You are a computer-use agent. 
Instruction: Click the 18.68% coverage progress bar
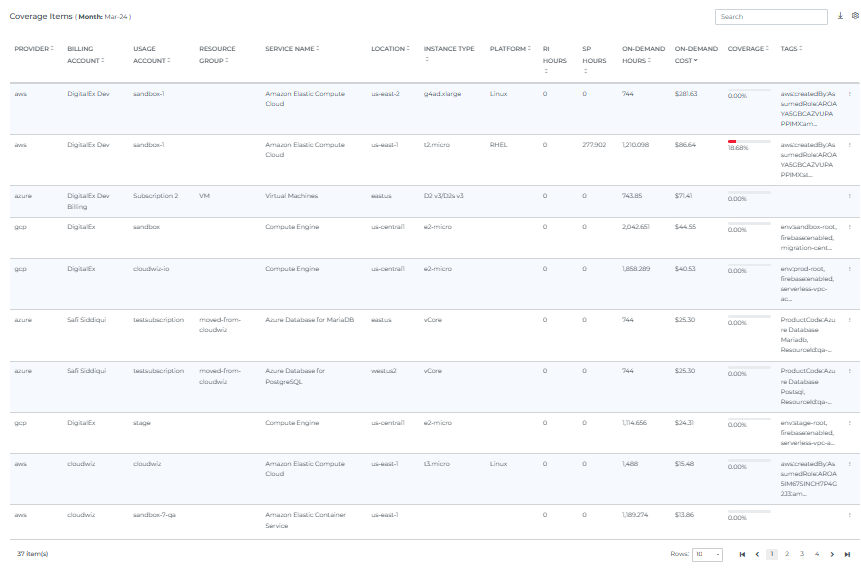748,142
